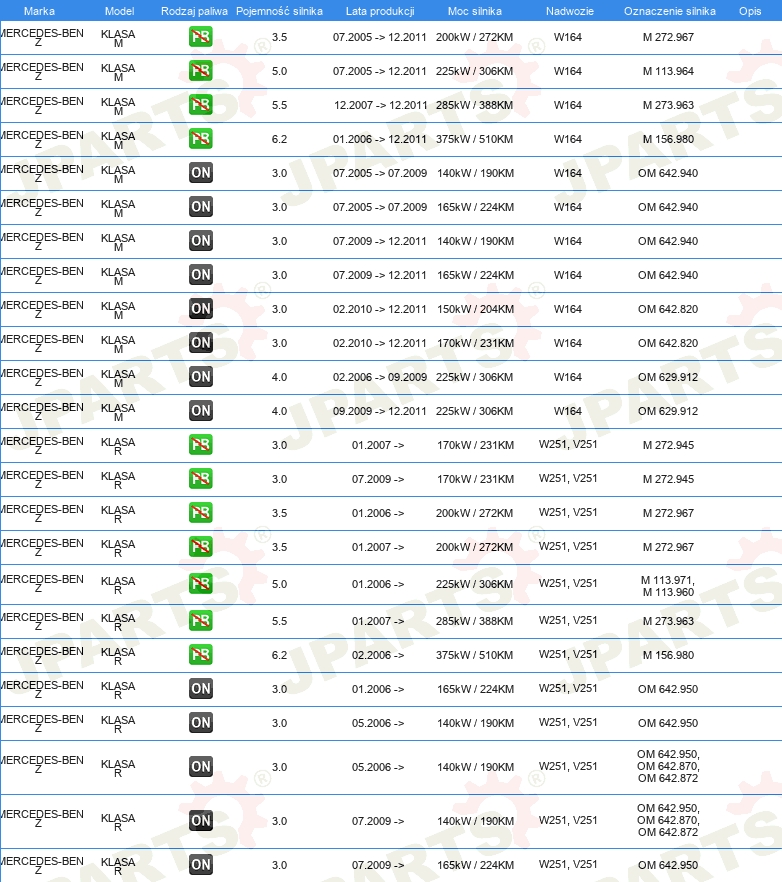Image resolution: width=782 pixels, height=882 pixels.
Task: Click petrol icon in W164 375kW / 510KM row
Action: 201,138
